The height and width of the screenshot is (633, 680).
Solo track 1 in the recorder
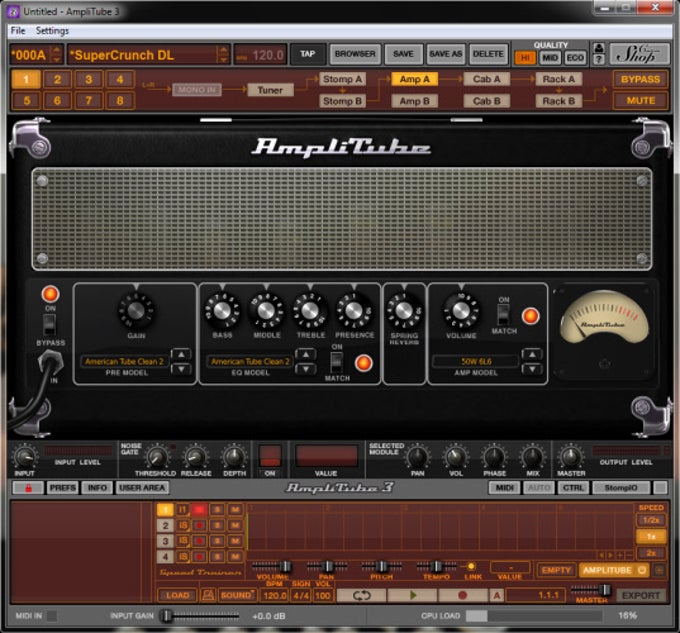click(217, 509)
